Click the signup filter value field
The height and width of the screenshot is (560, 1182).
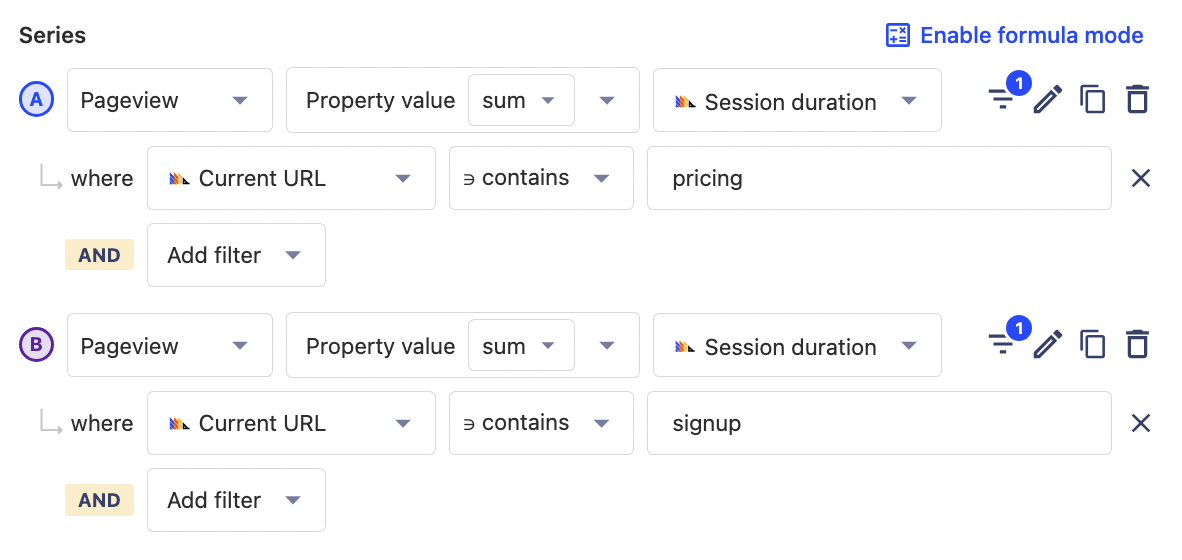878,423
